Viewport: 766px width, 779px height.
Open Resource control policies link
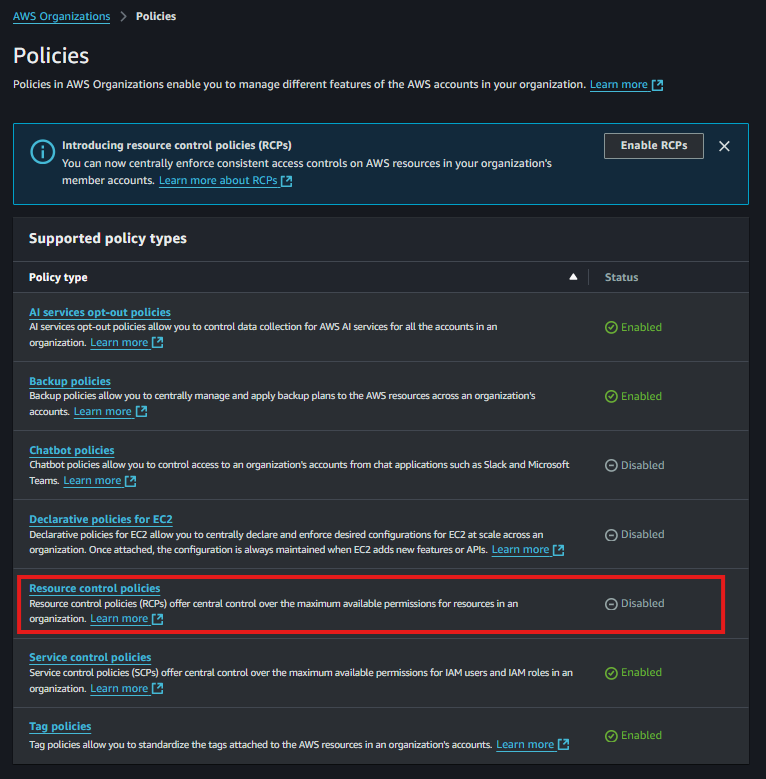pos(95,588)
